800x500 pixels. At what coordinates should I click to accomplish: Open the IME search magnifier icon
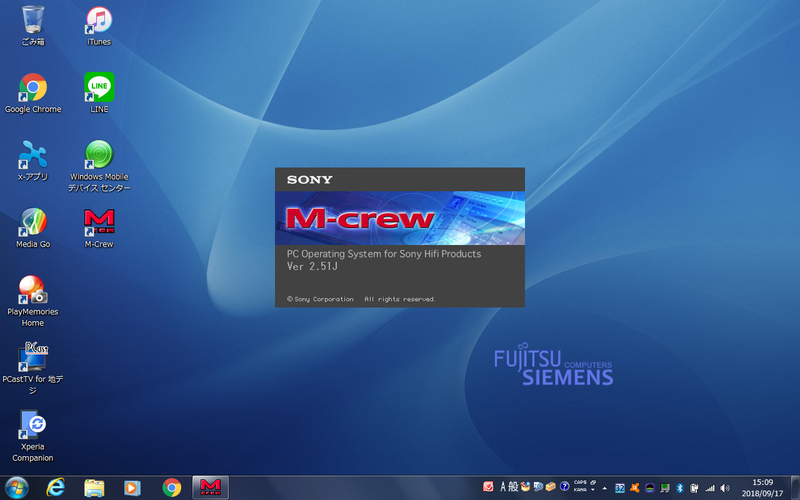click(538, 487)
